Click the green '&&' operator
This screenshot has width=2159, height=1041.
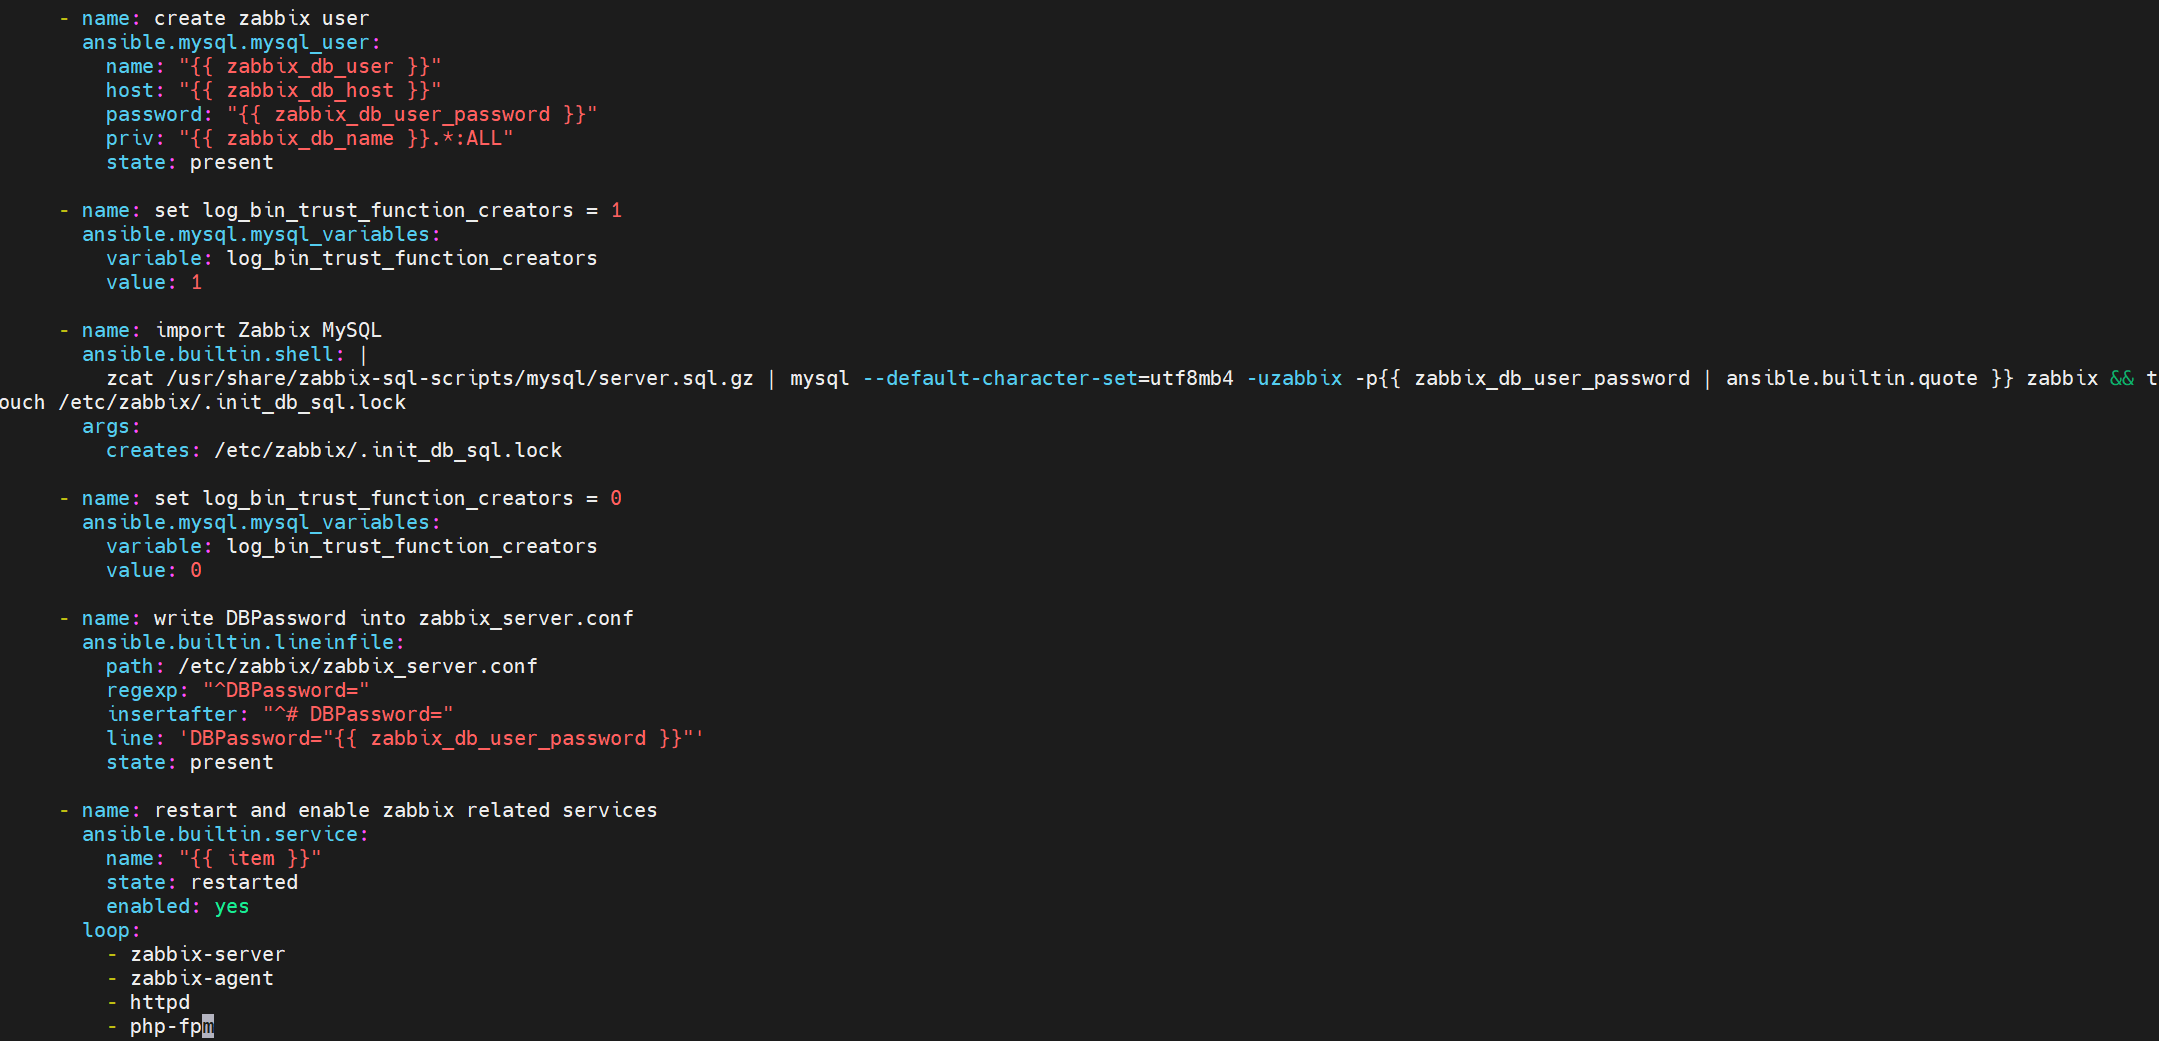tap(2122, 378)
